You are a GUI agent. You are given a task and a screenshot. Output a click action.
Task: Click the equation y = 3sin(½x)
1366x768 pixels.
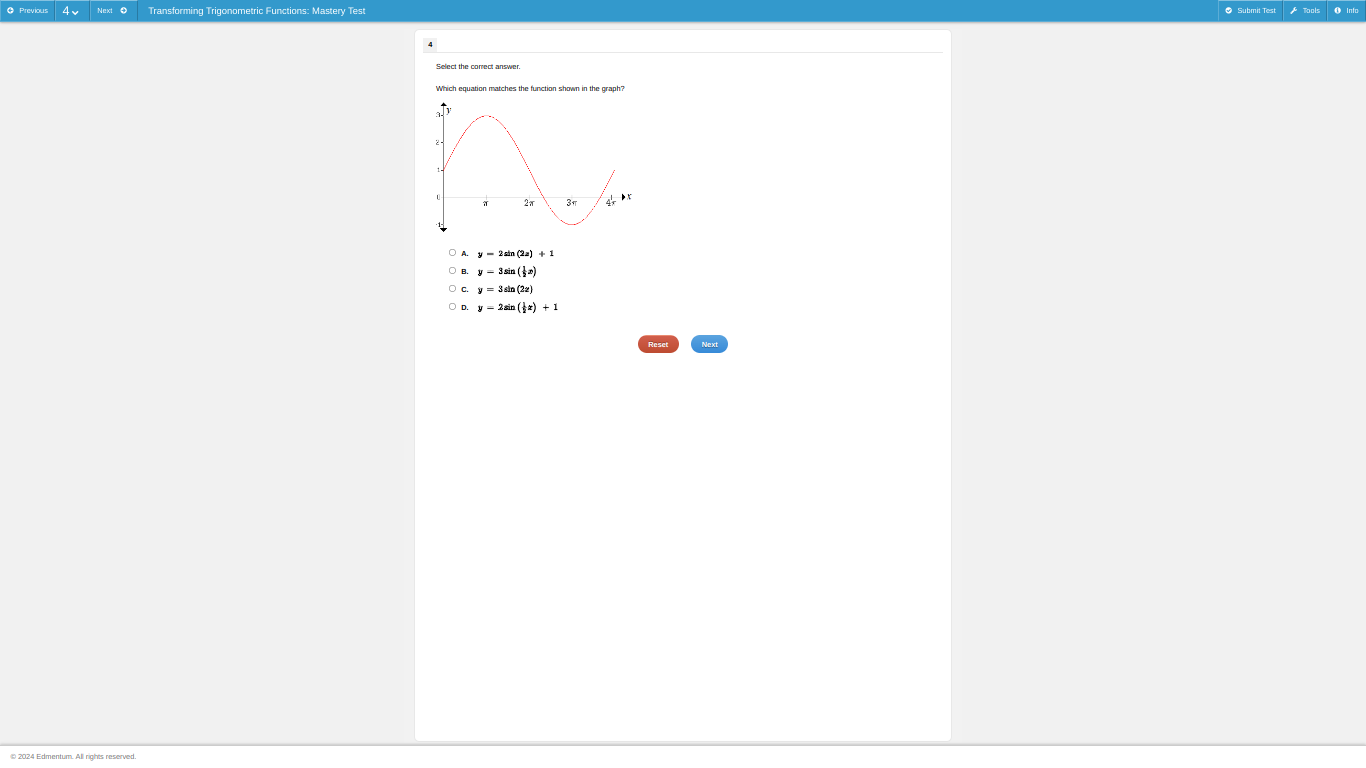(507, 271)
